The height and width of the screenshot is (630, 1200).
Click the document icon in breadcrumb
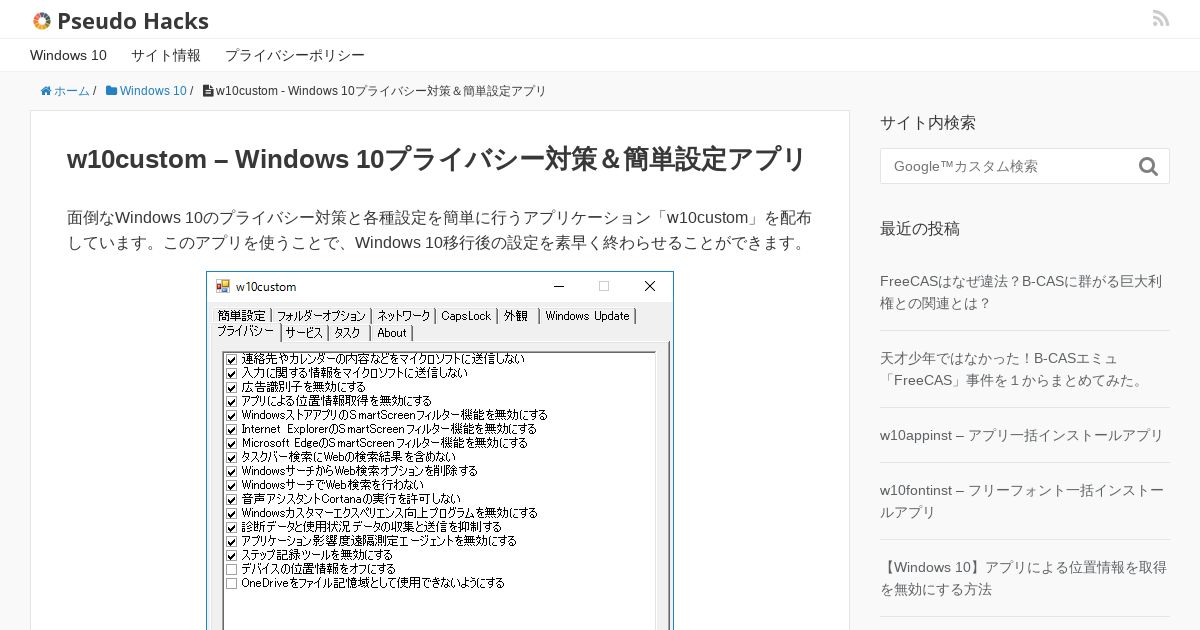tap(208, 91)
